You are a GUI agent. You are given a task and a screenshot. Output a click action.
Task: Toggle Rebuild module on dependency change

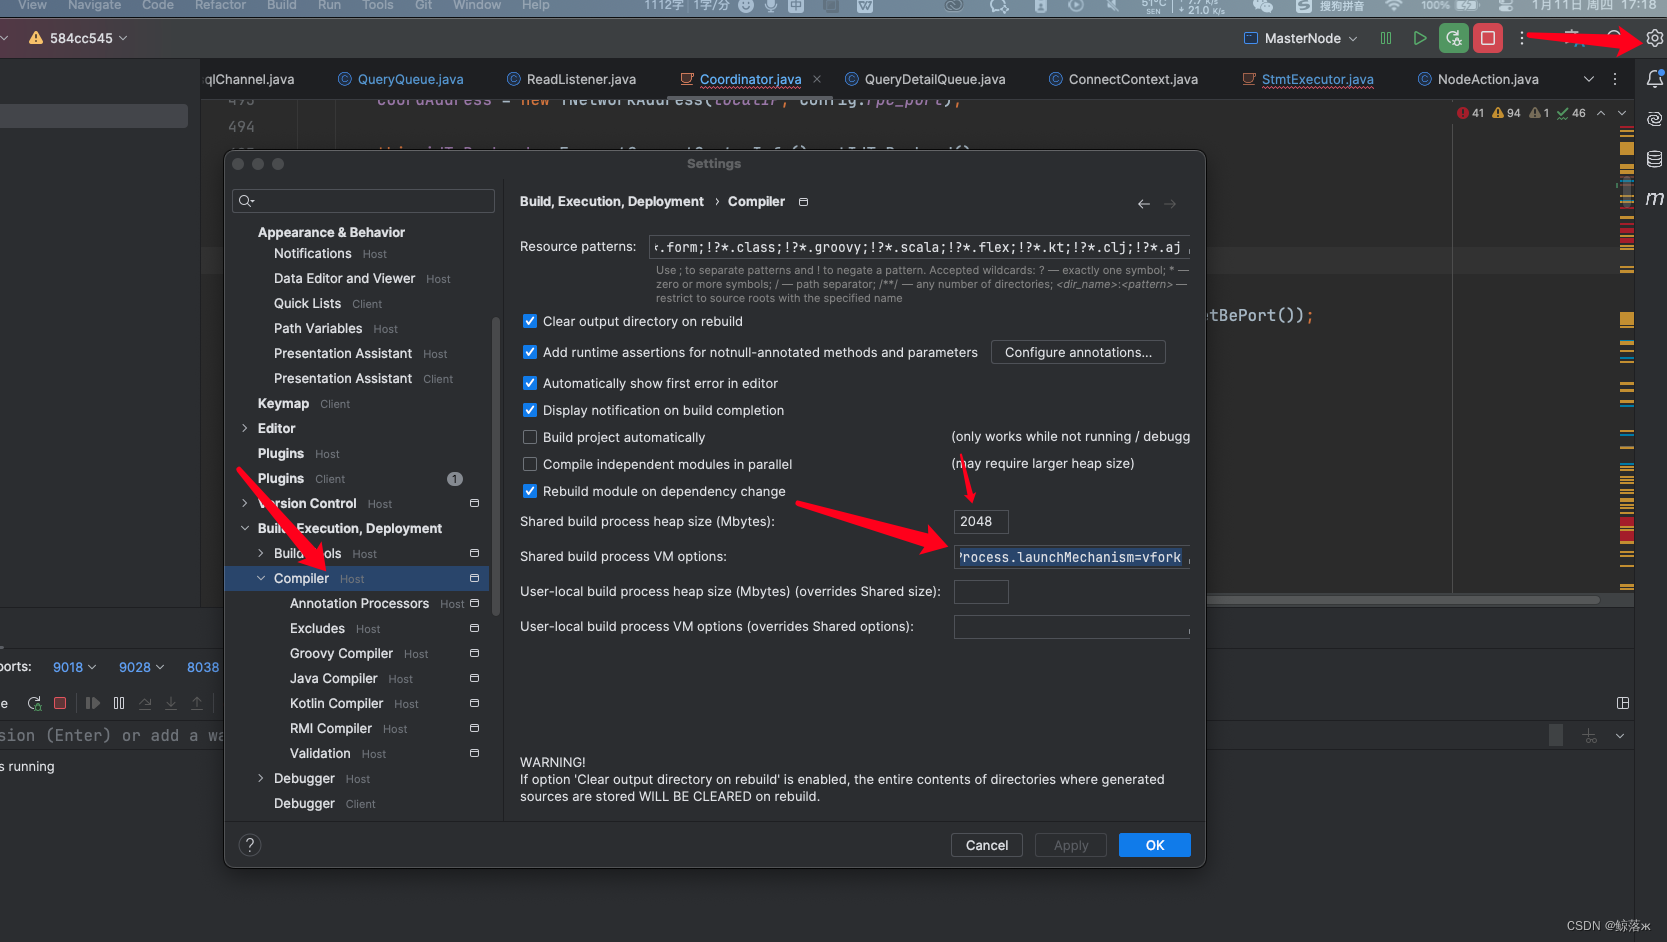click(530, 491)
